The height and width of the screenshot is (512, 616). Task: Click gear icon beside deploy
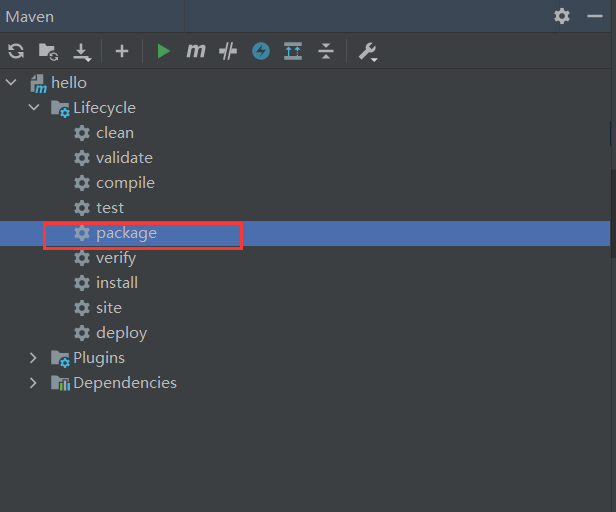coord(82,333)
